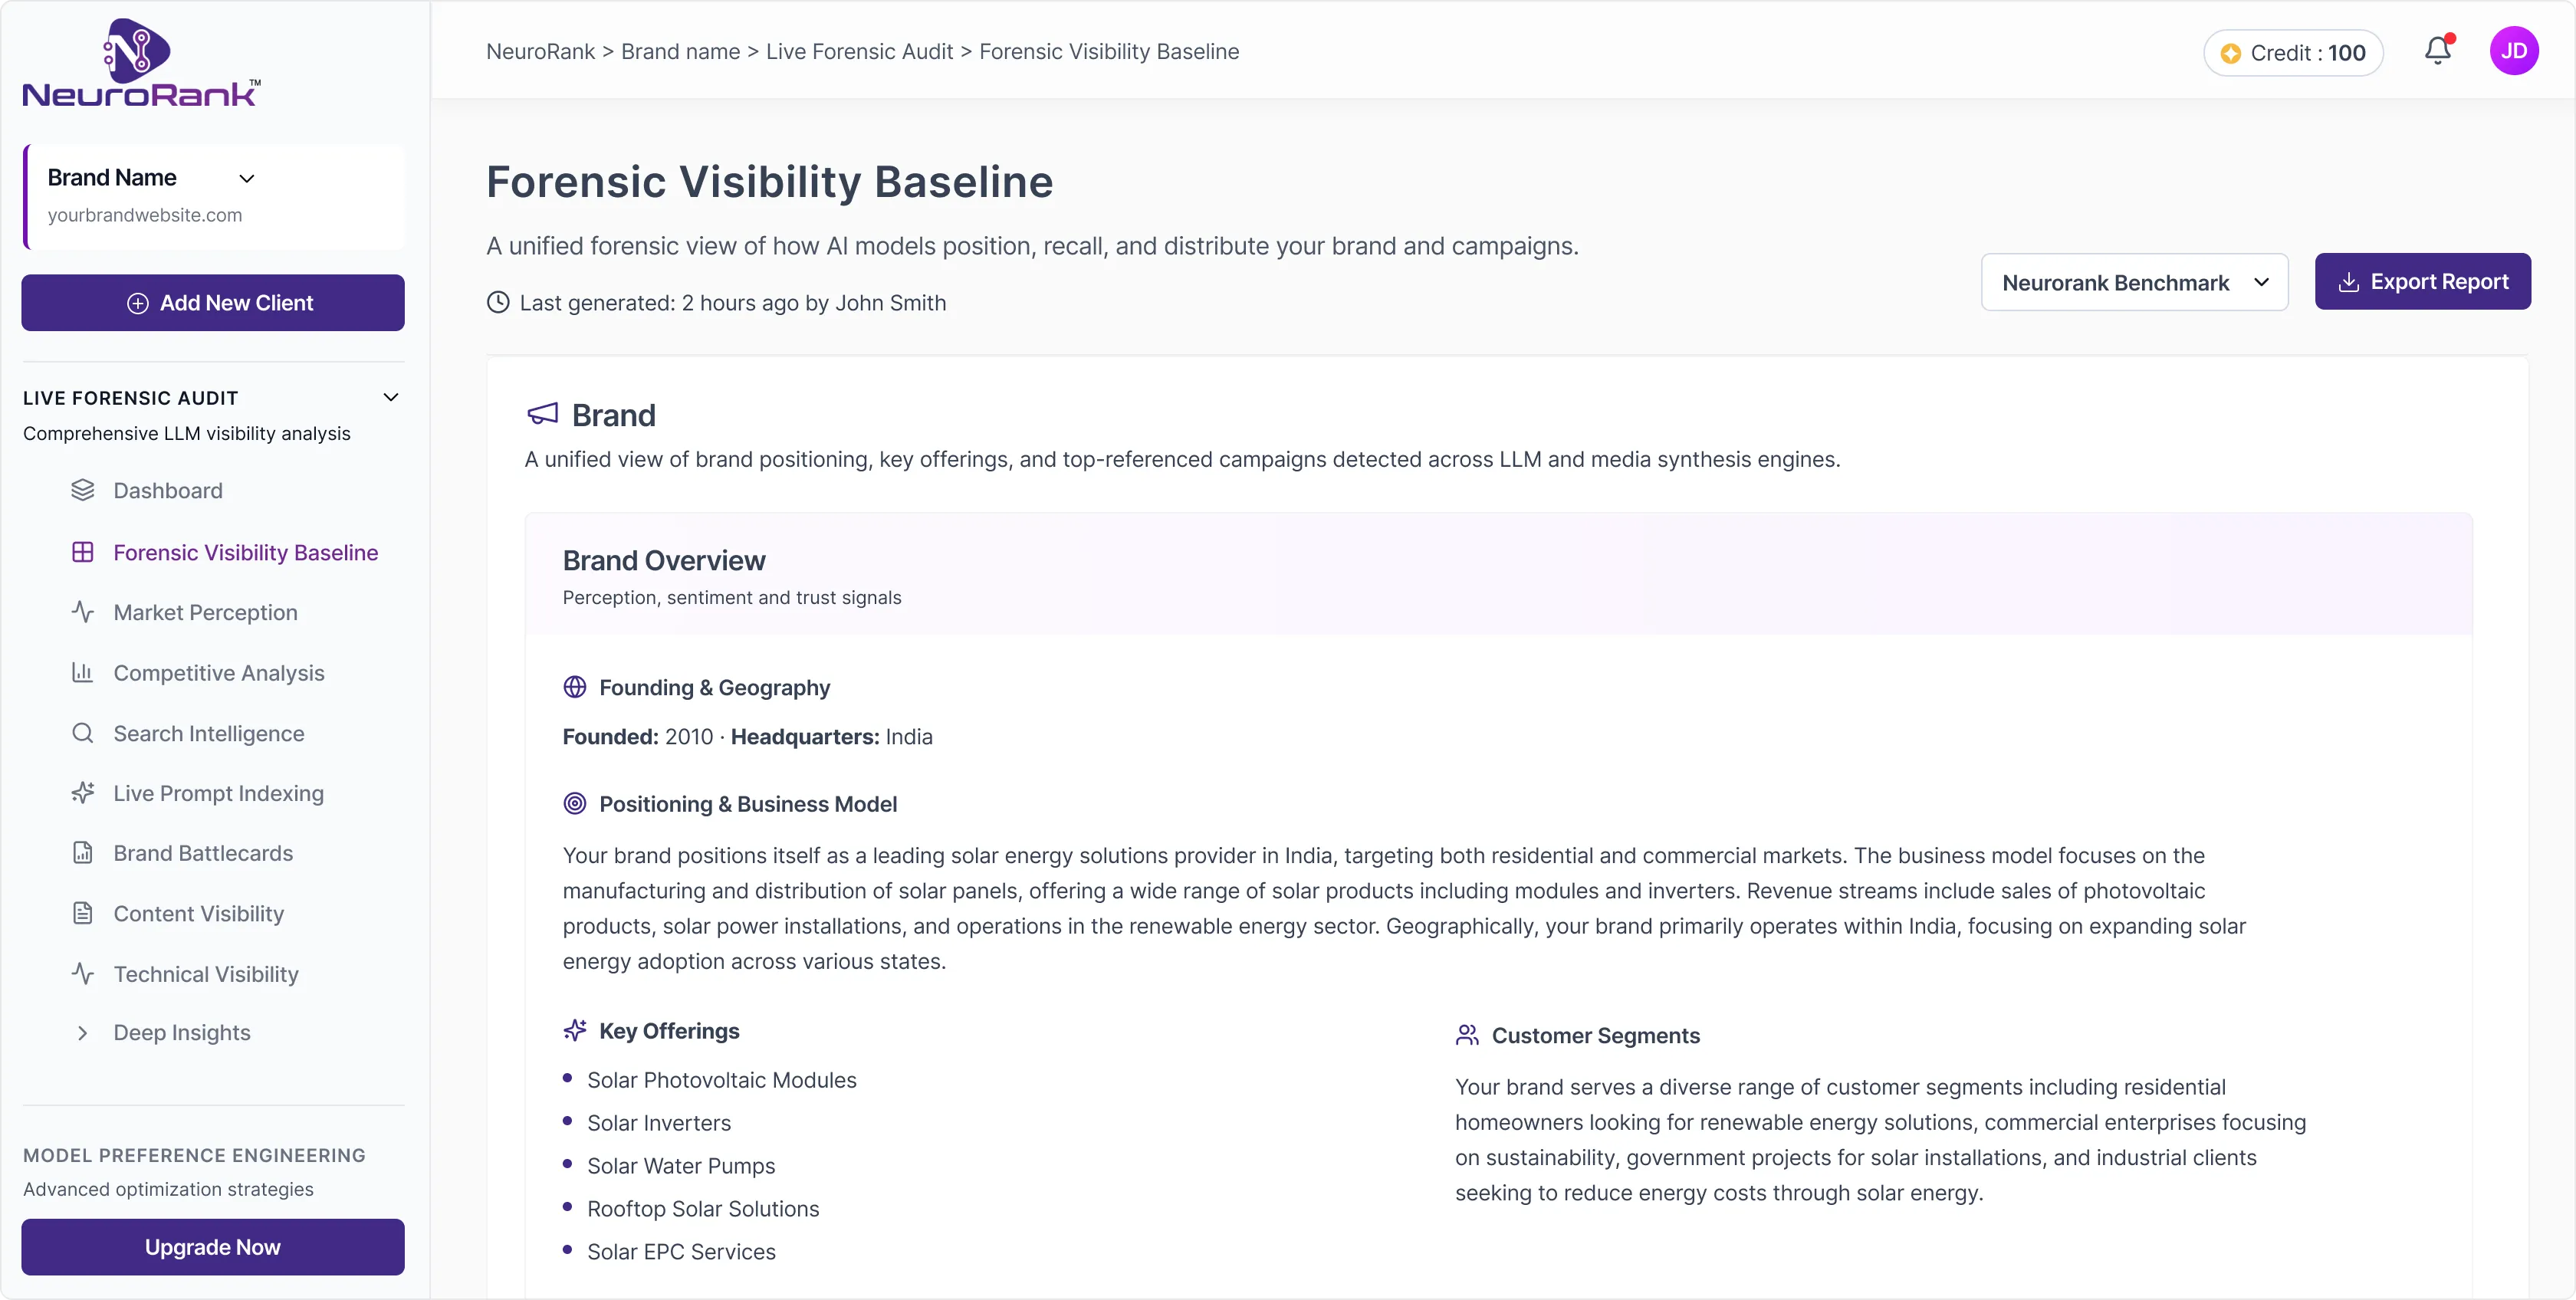Open the Brand Name client dropdown
Viewport: 2576px width, 1300px height.
coord(246,179)
